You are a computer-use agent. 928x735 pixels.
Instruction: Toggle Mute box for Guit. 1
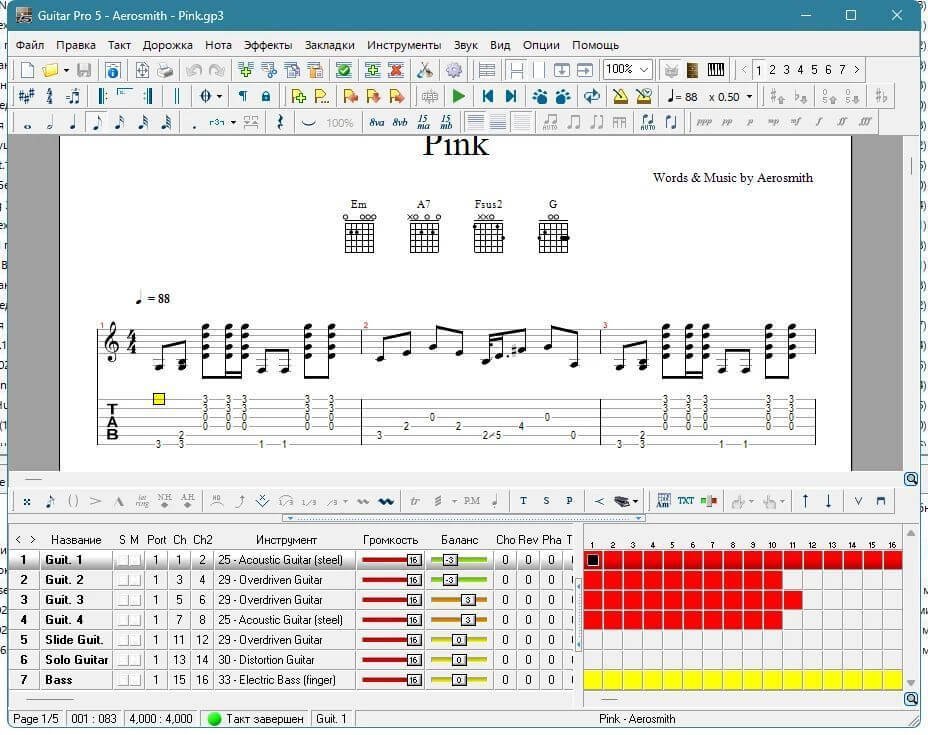tap(135, 560)
